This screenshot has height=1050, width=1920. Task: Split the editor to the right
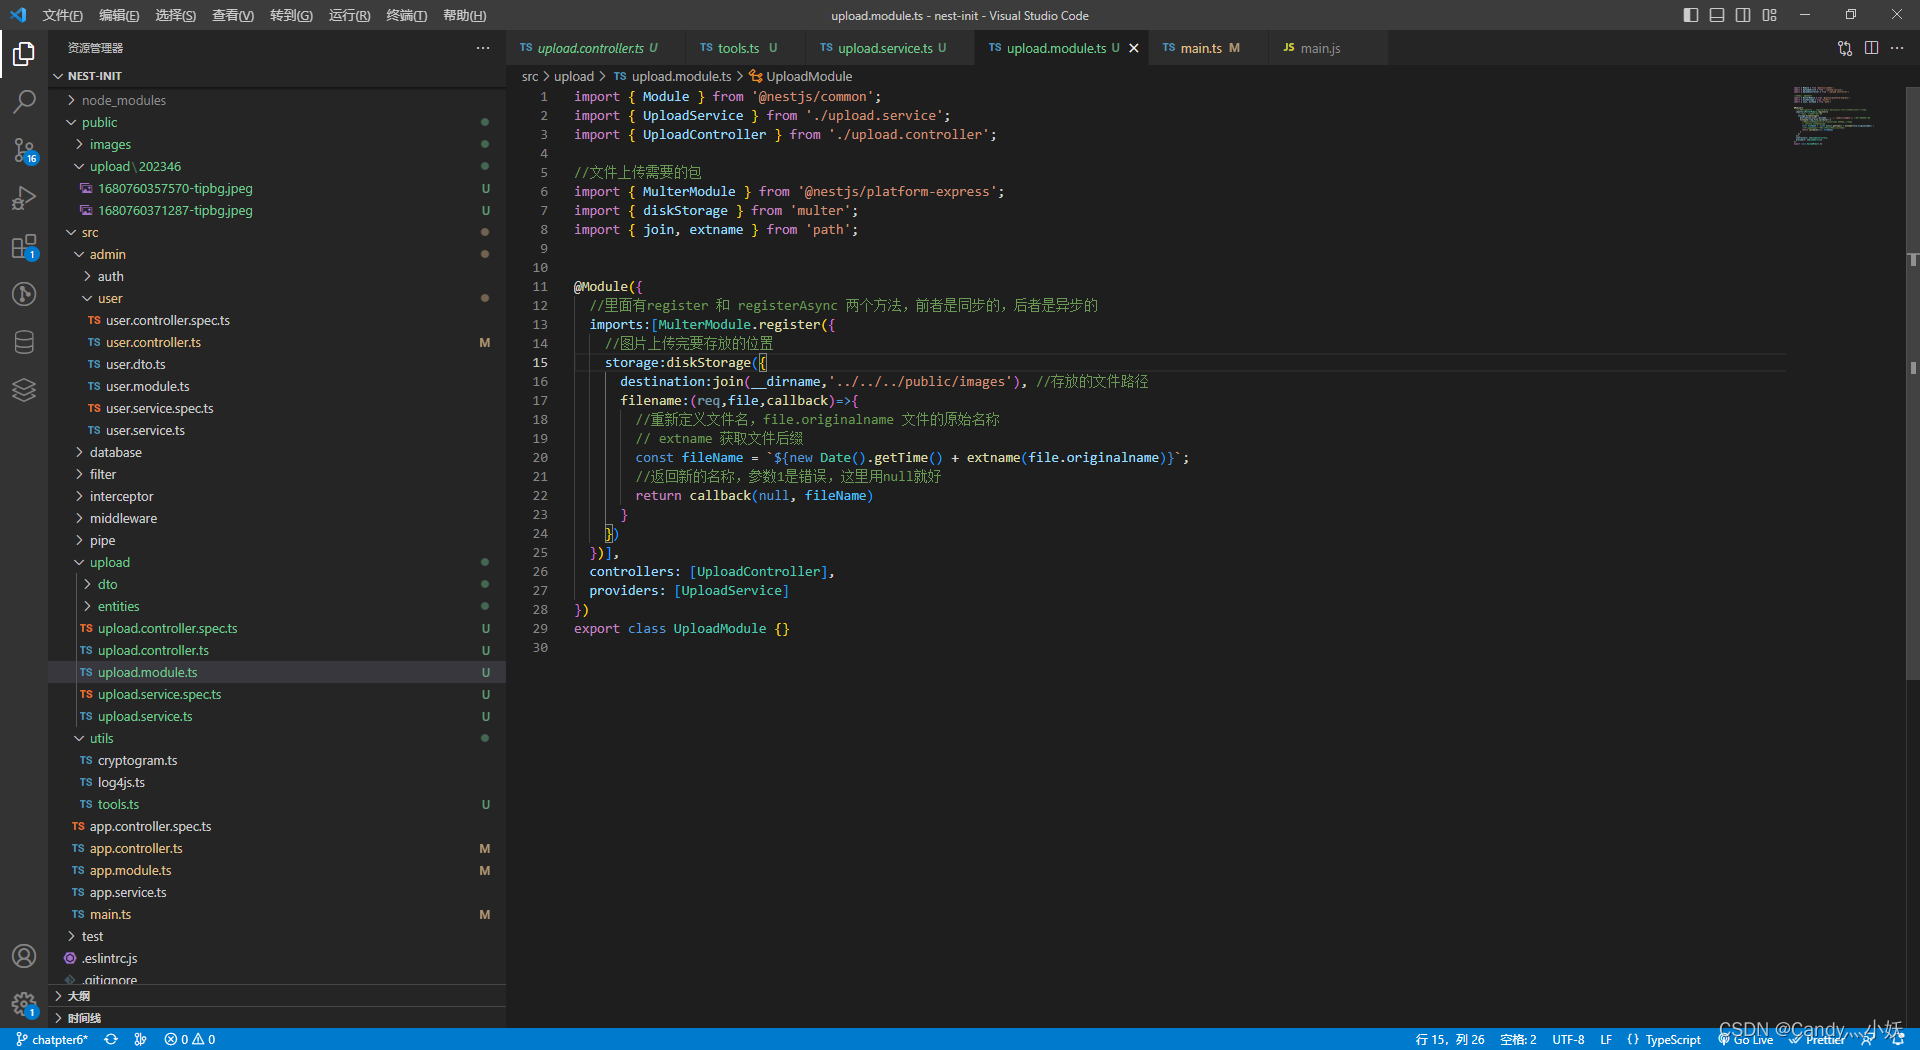[x=1871, y=48]
